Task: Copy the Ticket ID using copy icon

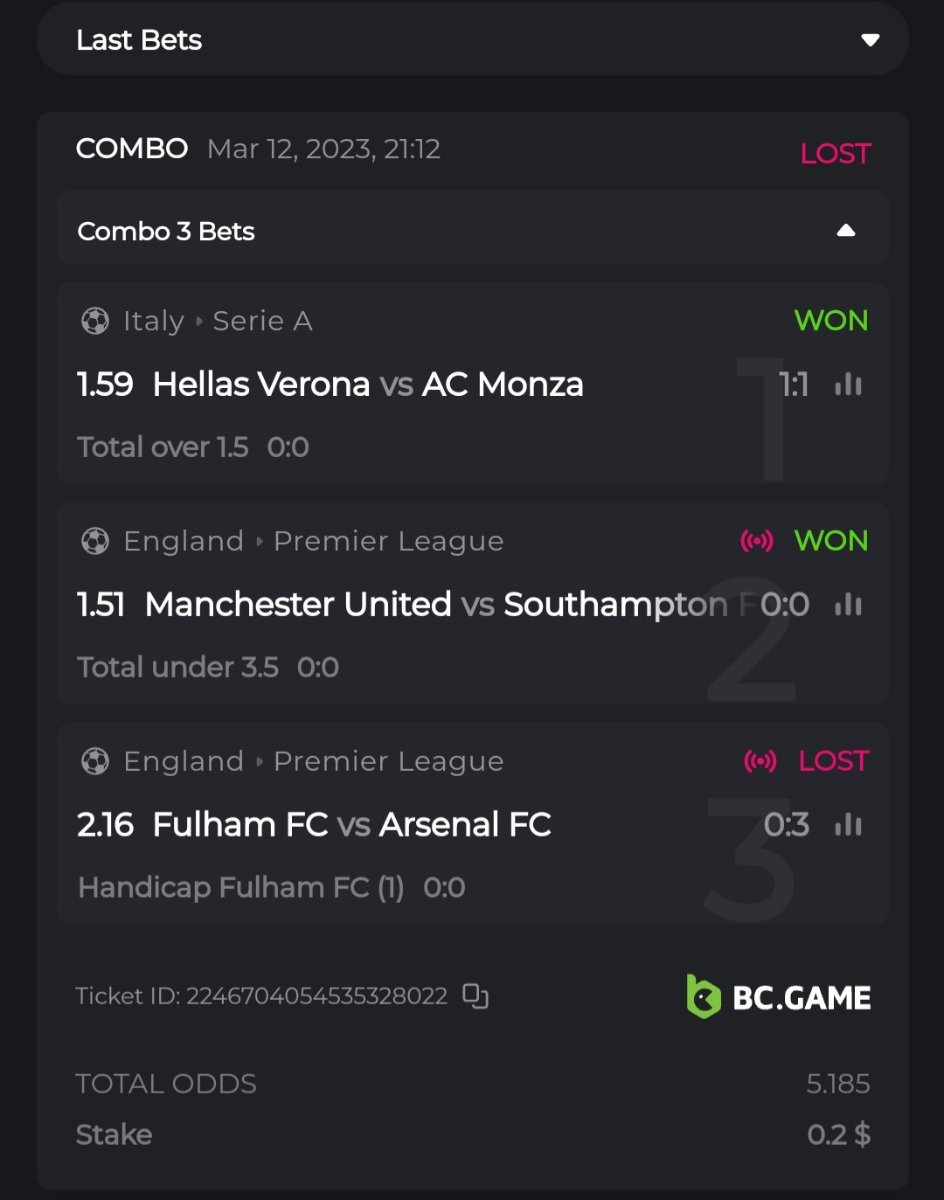Action: (475, 996)
